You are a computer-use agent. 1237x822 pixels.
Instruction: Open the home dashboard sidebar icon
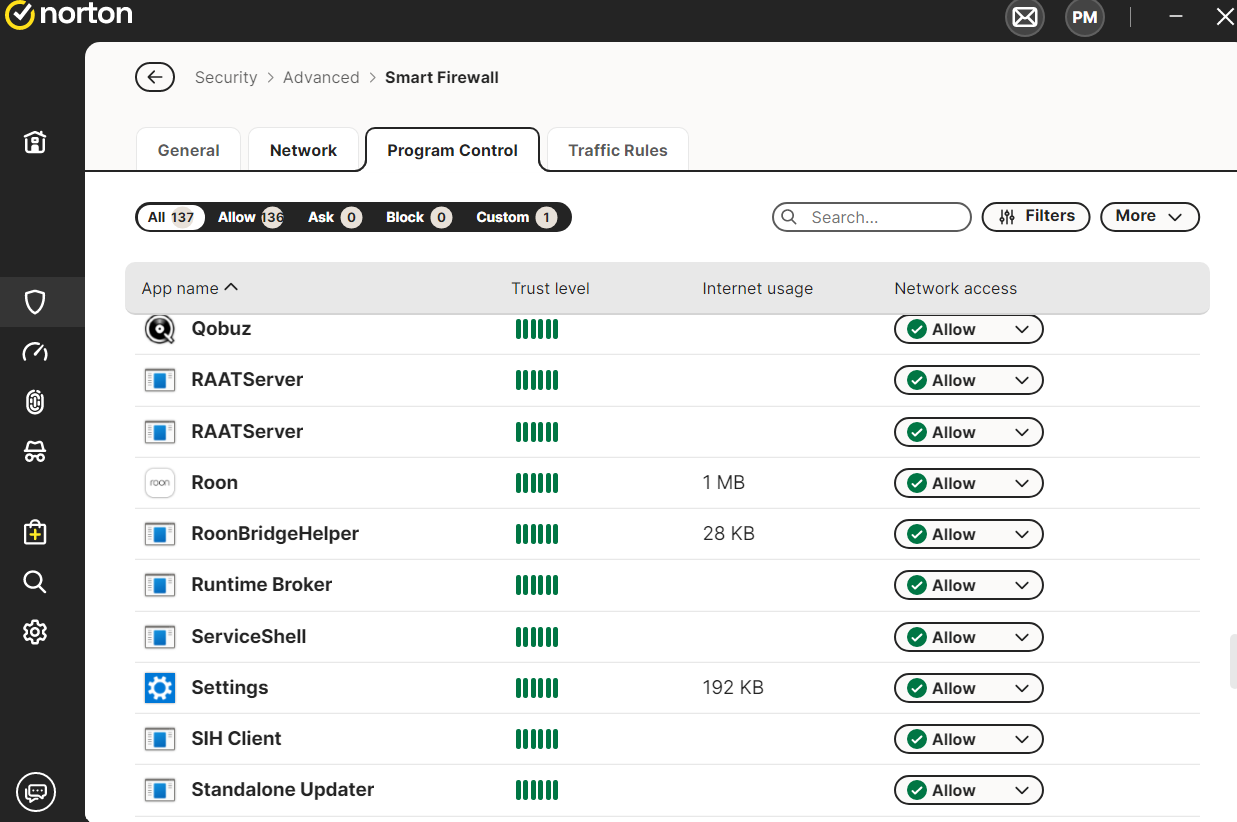(35, 142)
